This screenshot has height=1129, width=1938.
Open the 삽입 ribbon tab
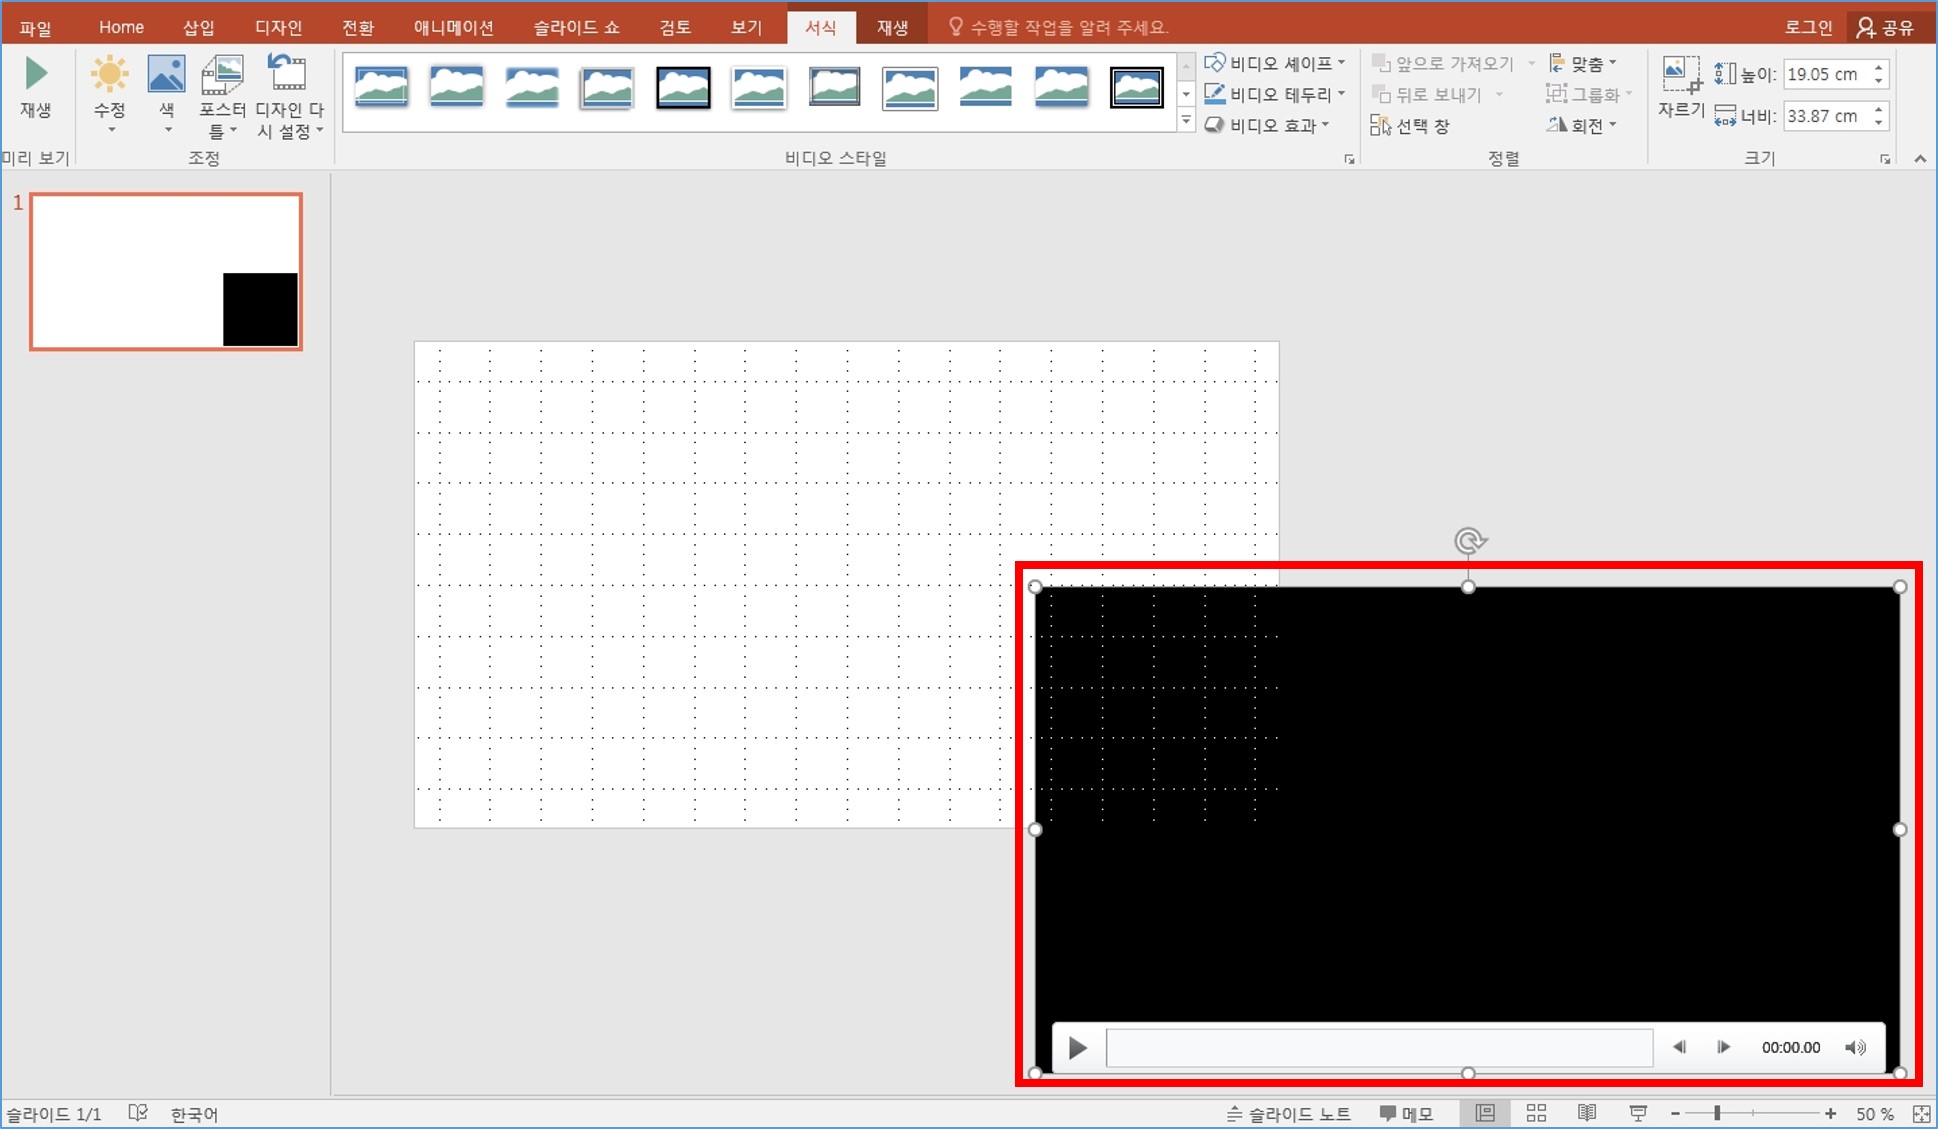click(198, 27)
